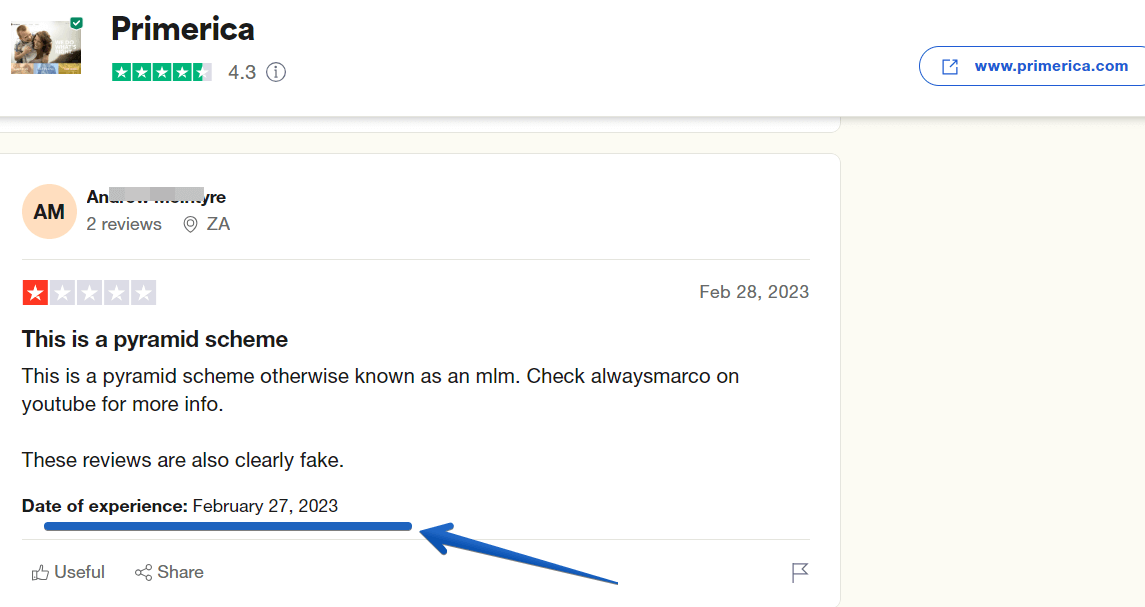
Task: Click the location pin icon beside ZA
Action: [x=190, y=224]
